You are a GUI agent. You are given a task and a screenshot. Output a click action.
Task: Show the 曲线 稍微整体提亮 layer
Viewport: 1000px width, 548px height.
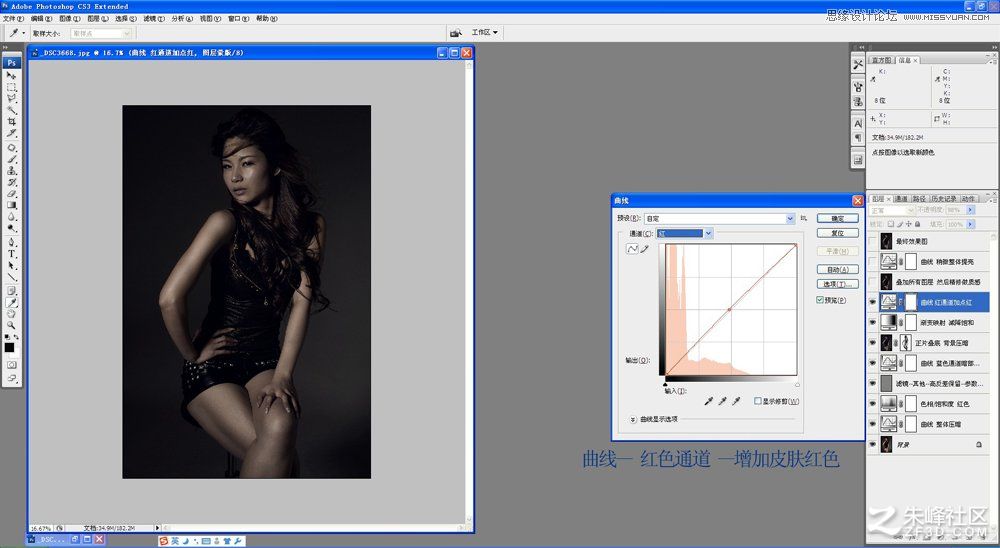point(873,262)
